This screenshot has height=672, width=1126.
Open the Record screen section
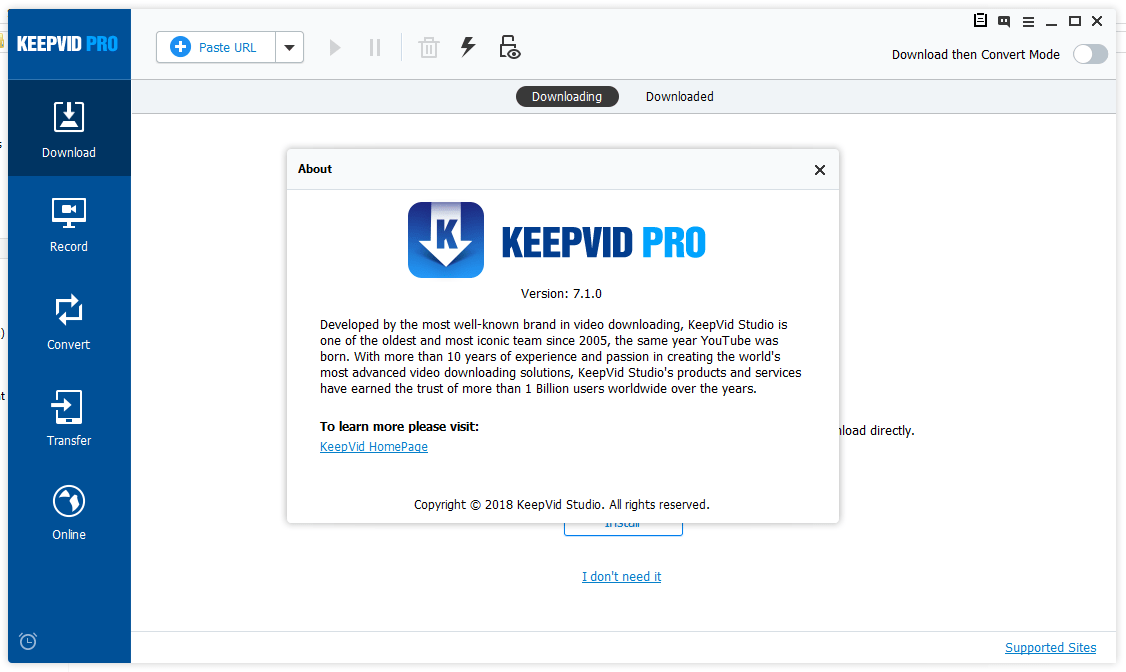click(69, 225)
